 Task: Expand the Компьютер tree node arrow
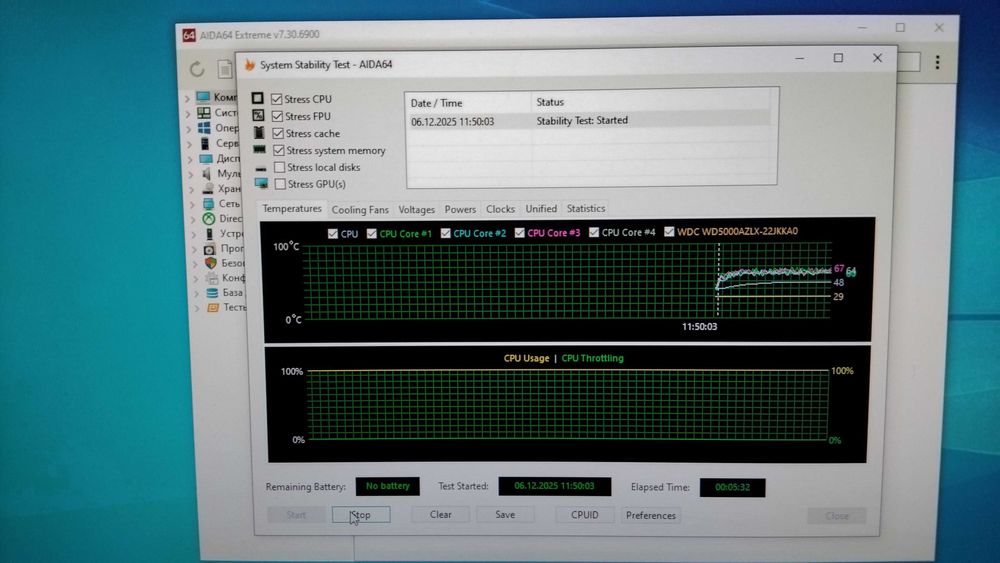point(188,98)
